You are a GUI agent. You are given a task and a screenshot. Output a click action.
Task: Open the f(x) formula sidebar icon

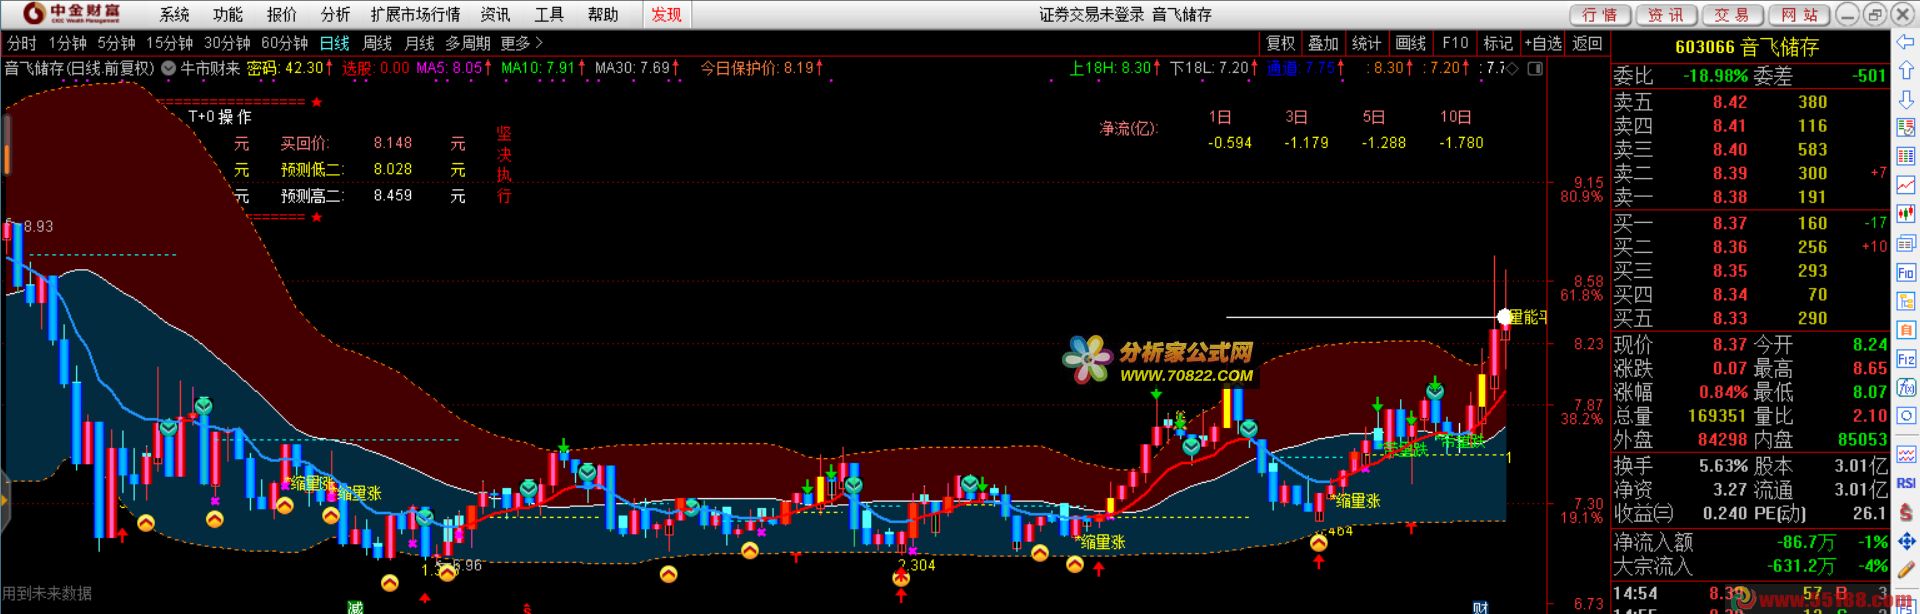1906,387
